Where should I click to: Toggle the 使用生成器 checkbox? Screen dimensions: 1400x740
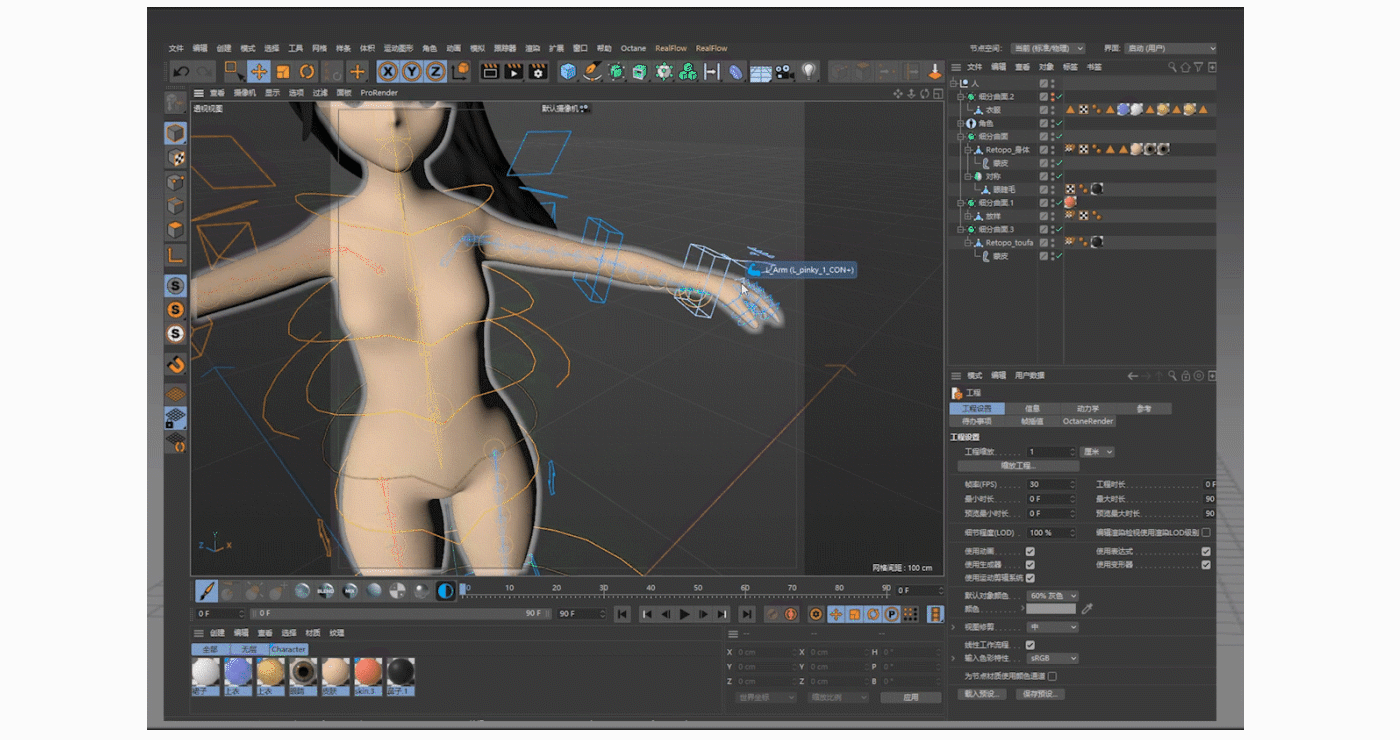(x=1030, y=564)
